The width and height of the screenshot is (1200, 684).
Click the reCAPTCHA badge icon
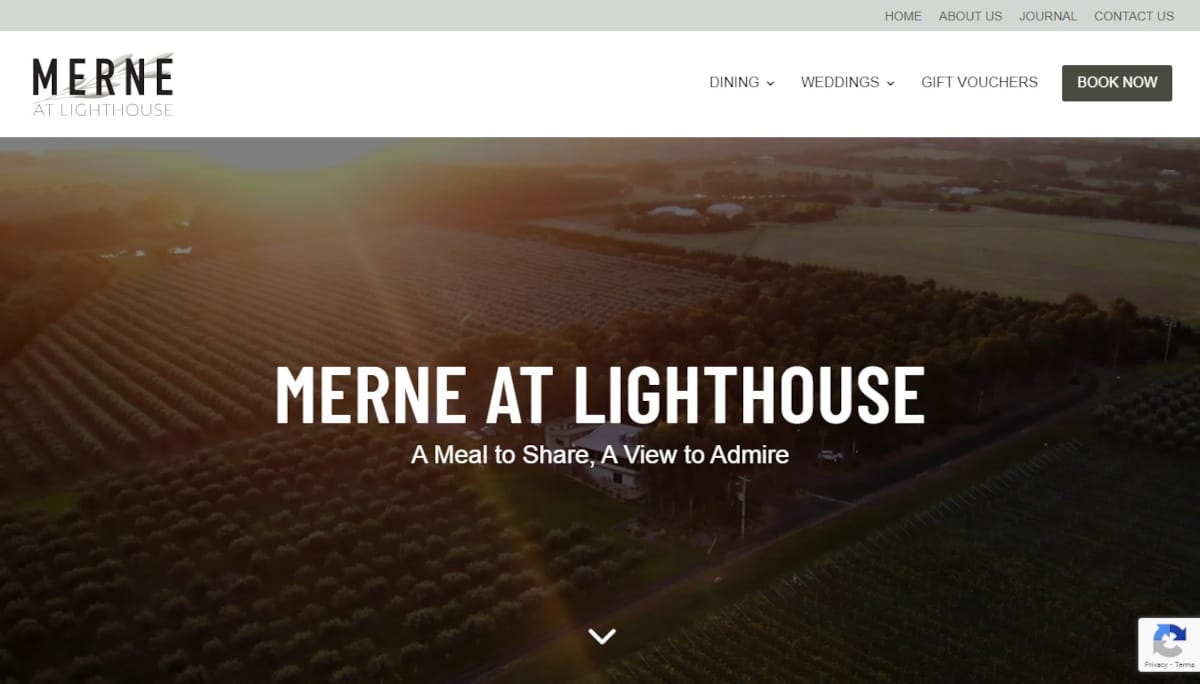tap(1169, 639)
